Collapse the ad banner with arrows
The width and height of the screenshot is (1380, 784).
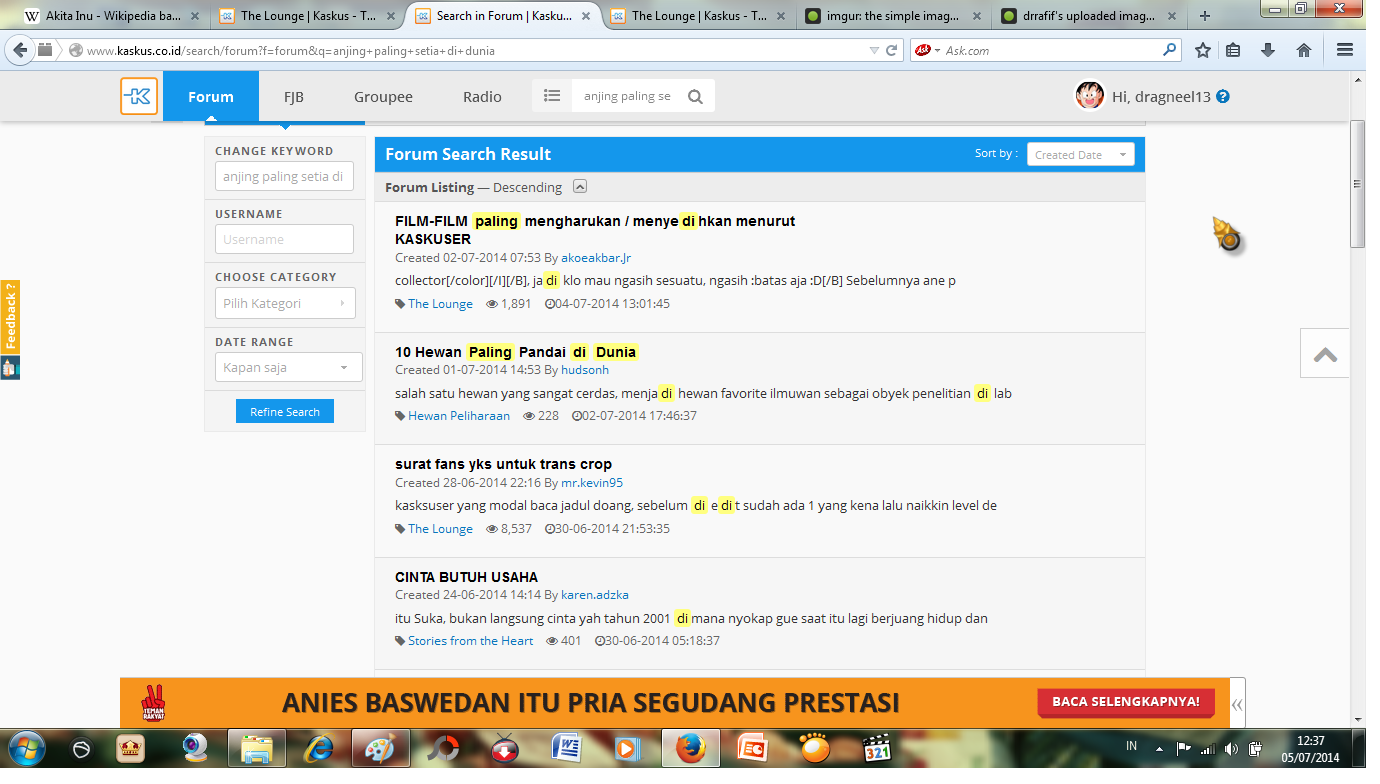tap(1237, 704)
